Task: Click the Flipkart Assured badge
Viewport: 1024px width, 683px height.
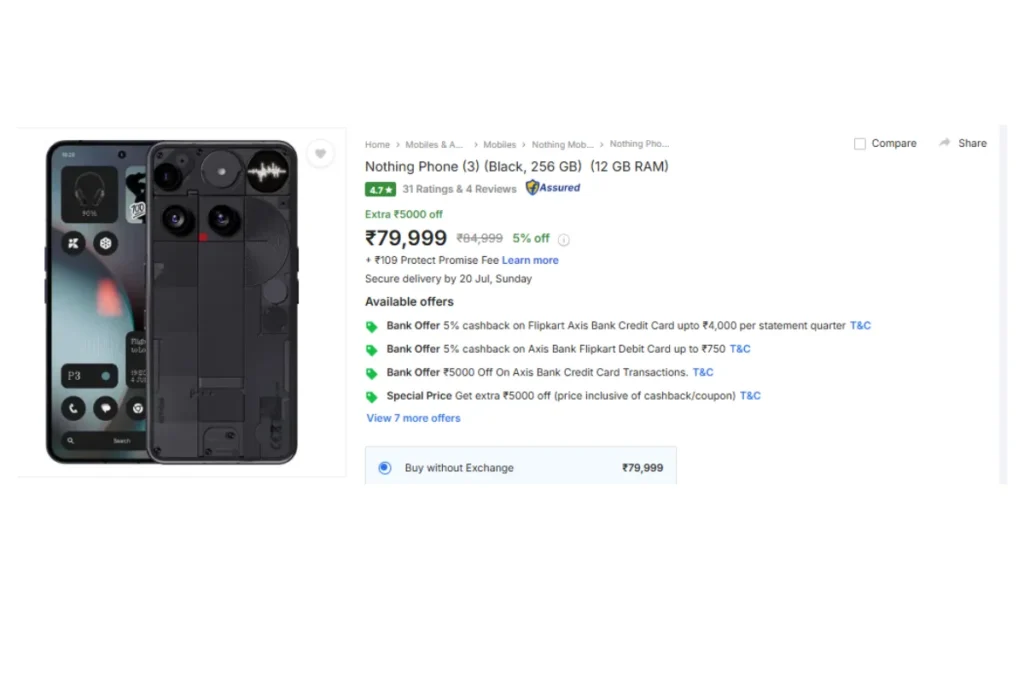Action: [x=553, y=188]
